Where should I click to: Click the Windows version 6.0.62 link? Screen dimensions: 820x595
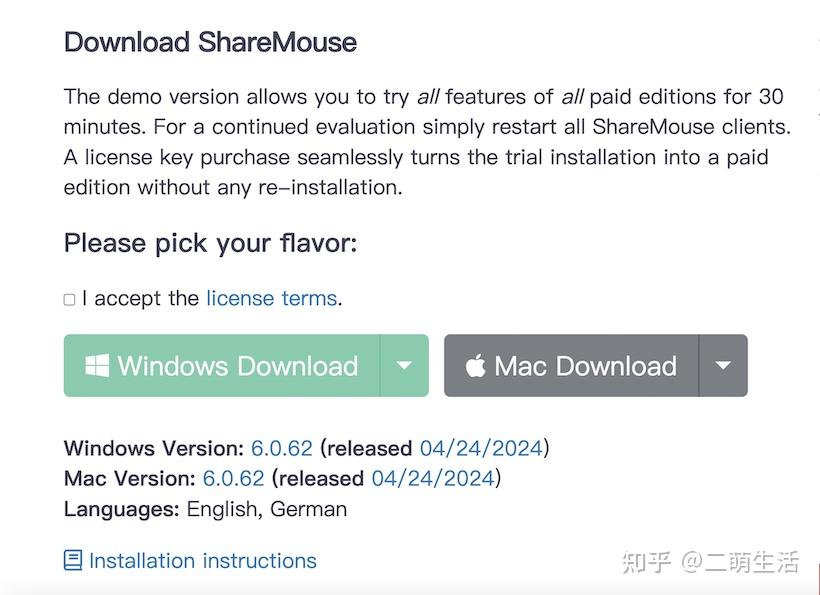tap(284, 448)
